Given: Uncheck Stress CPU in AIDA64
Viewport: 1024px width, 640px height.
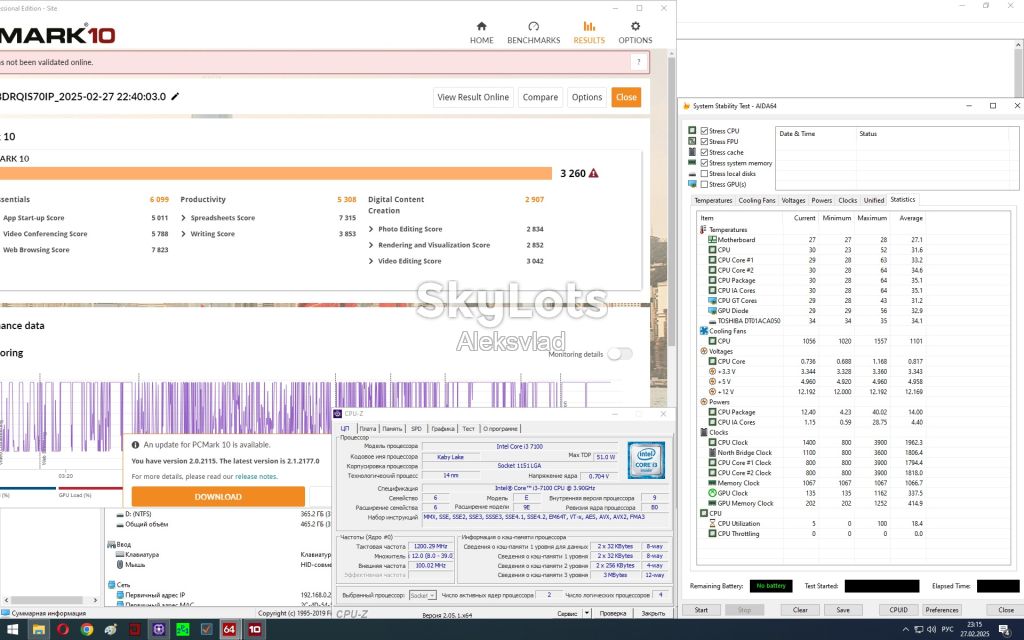Looking at the screenshot, I should [x=704, y=131].
